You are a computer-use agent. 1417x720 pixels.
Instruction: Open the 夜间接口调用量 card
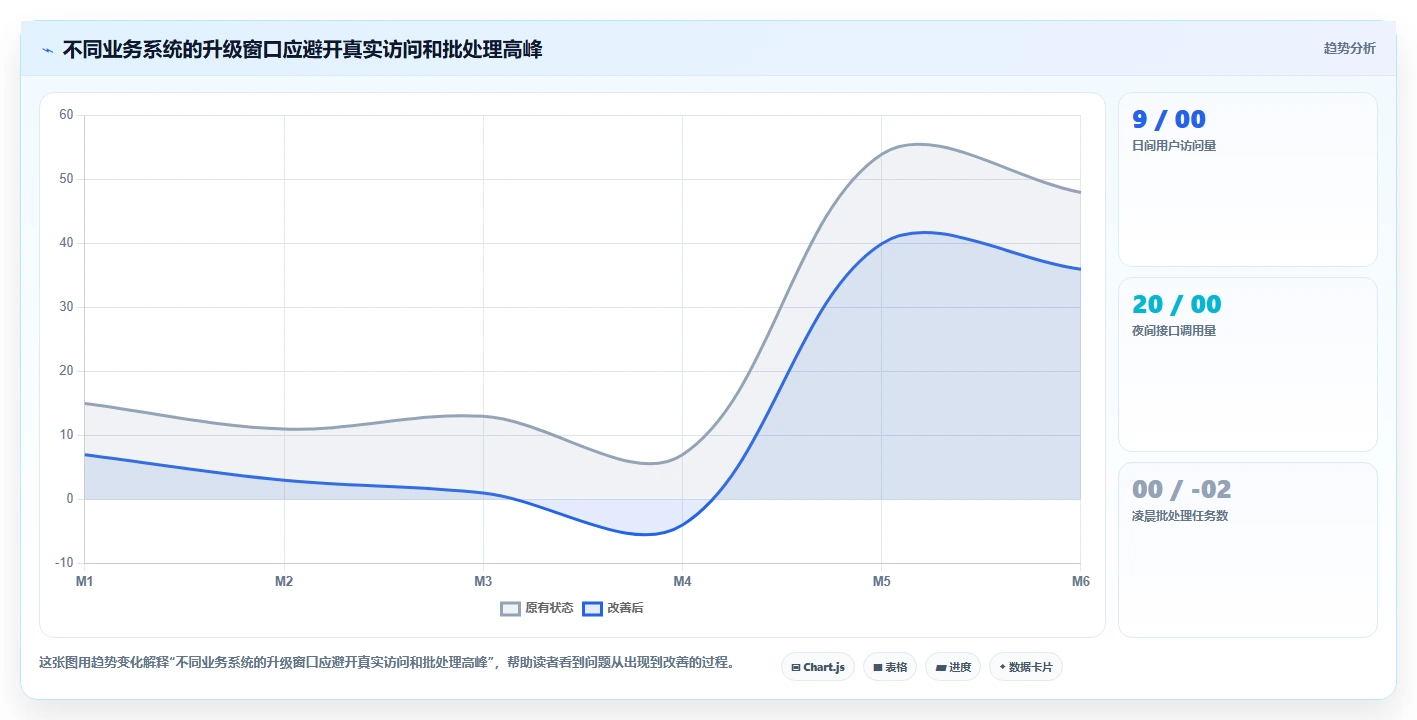(1248, 365)
